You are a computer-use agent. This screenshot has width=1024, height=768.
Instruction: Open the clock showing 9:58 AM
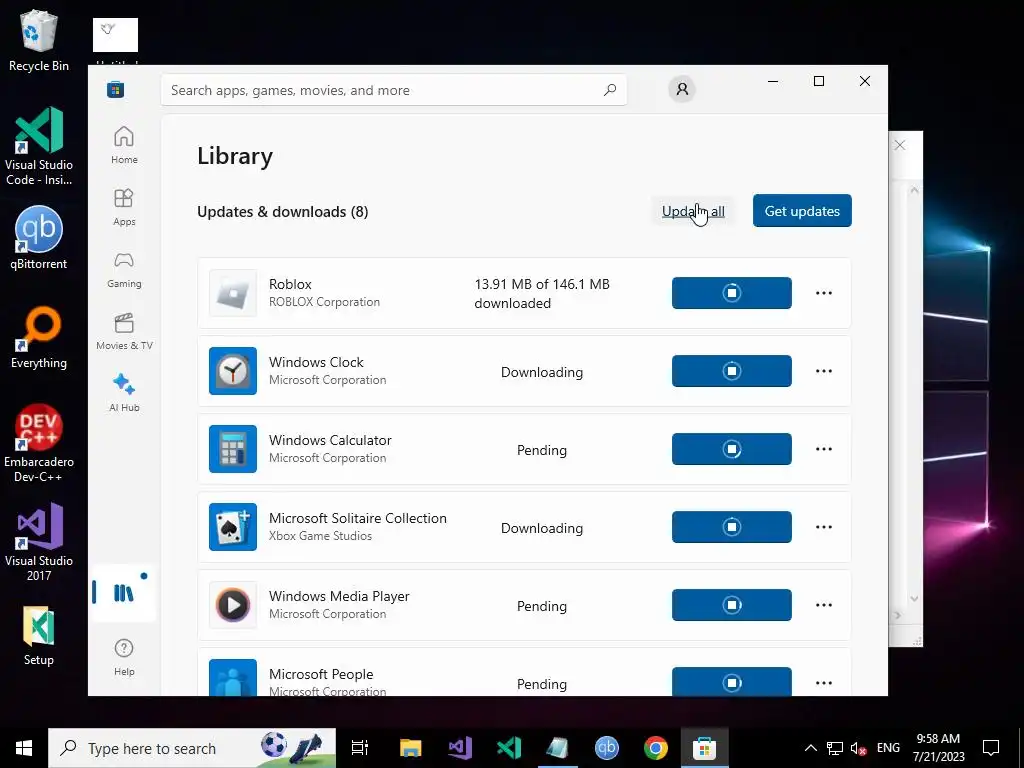point(938,748)
